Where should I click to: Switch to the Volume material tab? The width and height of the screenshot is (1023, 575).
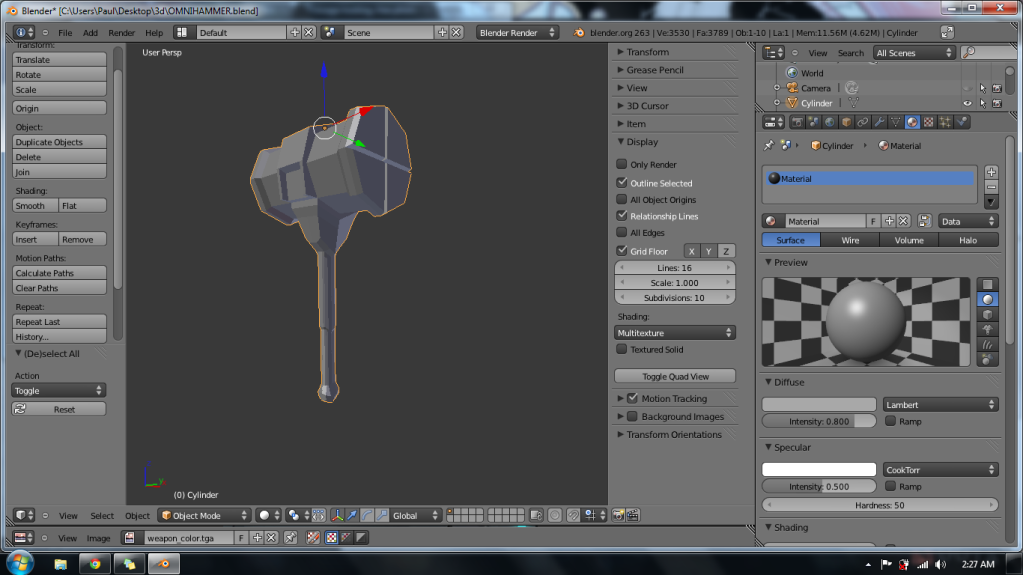(909, 240)
